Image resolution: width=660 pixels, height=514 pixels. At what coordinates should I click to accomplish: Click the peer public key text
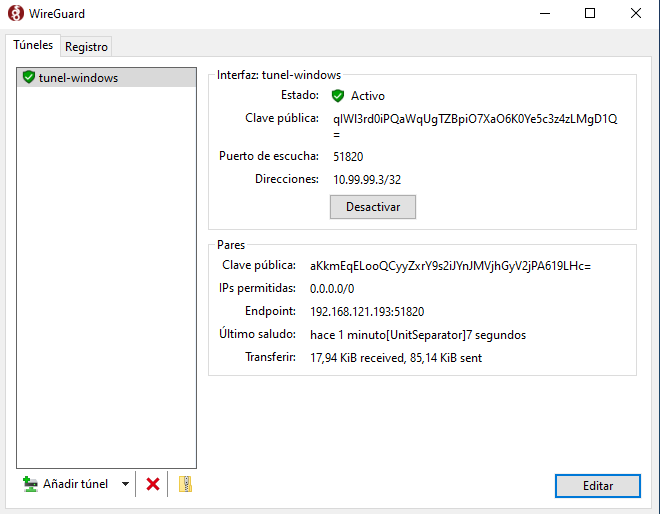(x=450, y=266)
